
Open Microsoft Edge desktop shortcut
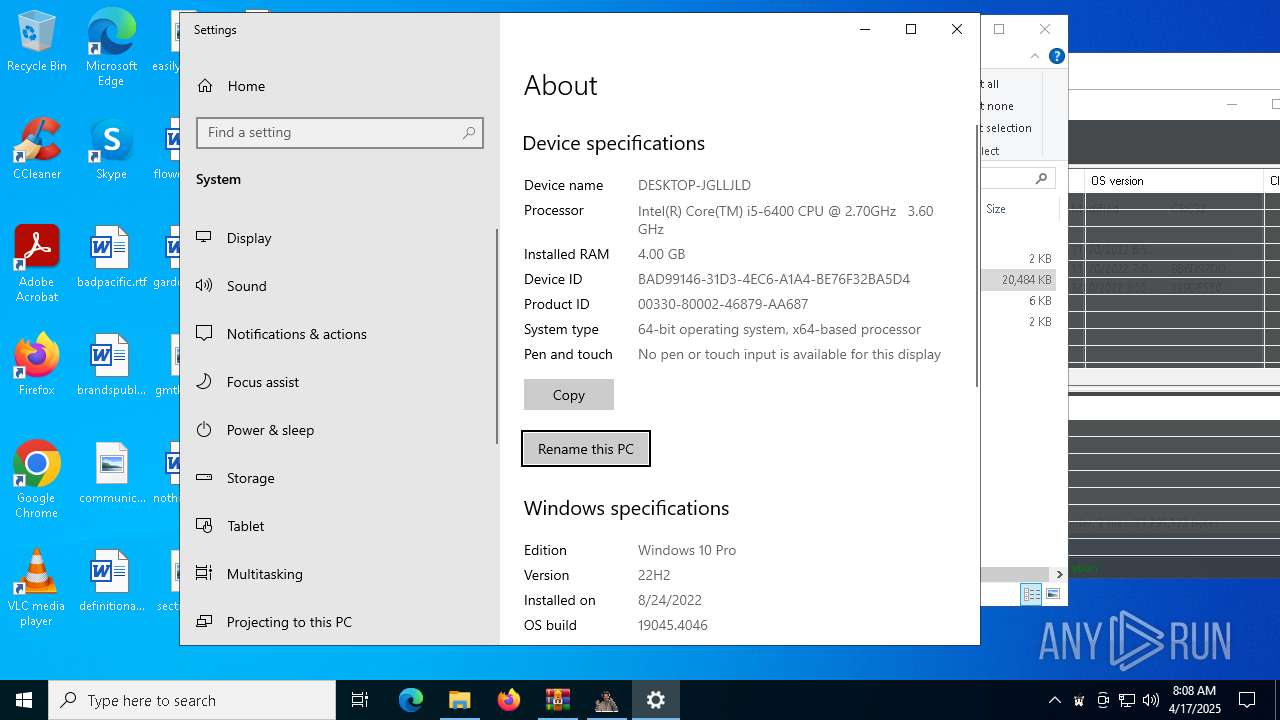coord(111,48)
